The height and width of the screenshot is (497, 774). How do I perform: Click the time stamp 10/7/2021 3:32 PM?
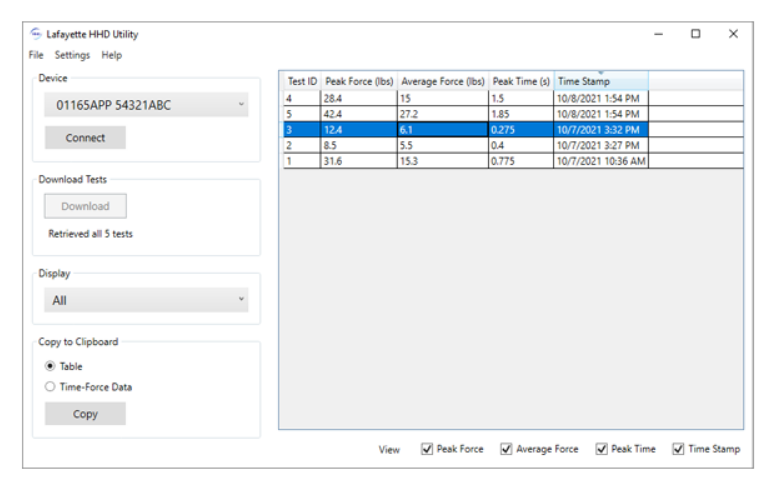pos(601,130)
